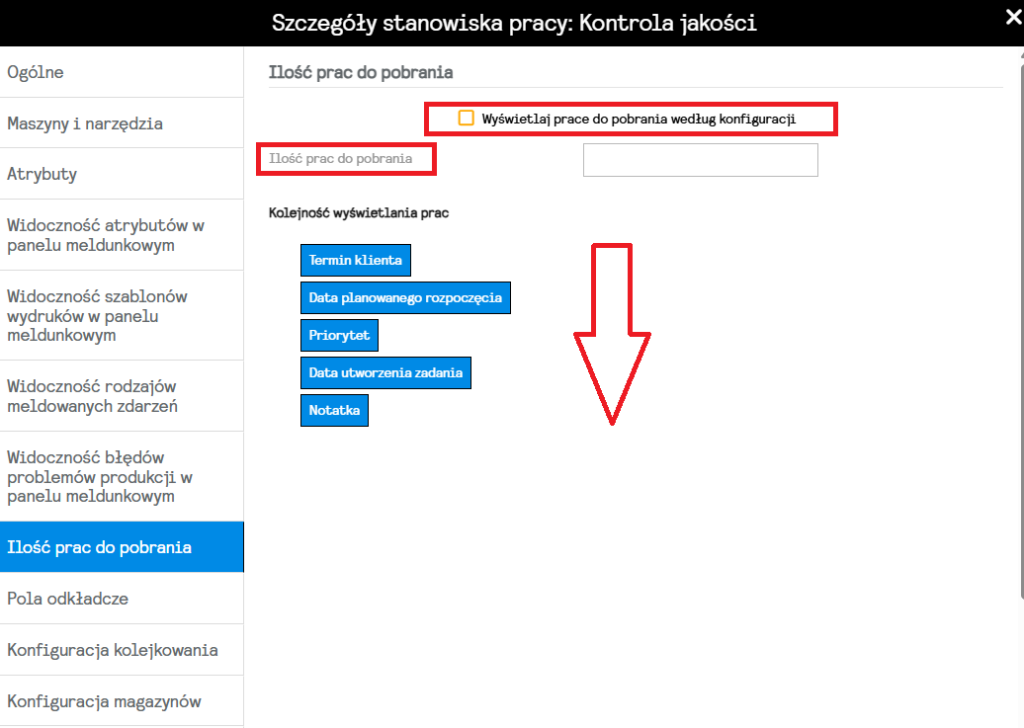Enable 'Wyświetlaj prace do pobrania według konfiguracji' checkbox
The height and width of the screenshot is (728, 1024).
(466, 118)
